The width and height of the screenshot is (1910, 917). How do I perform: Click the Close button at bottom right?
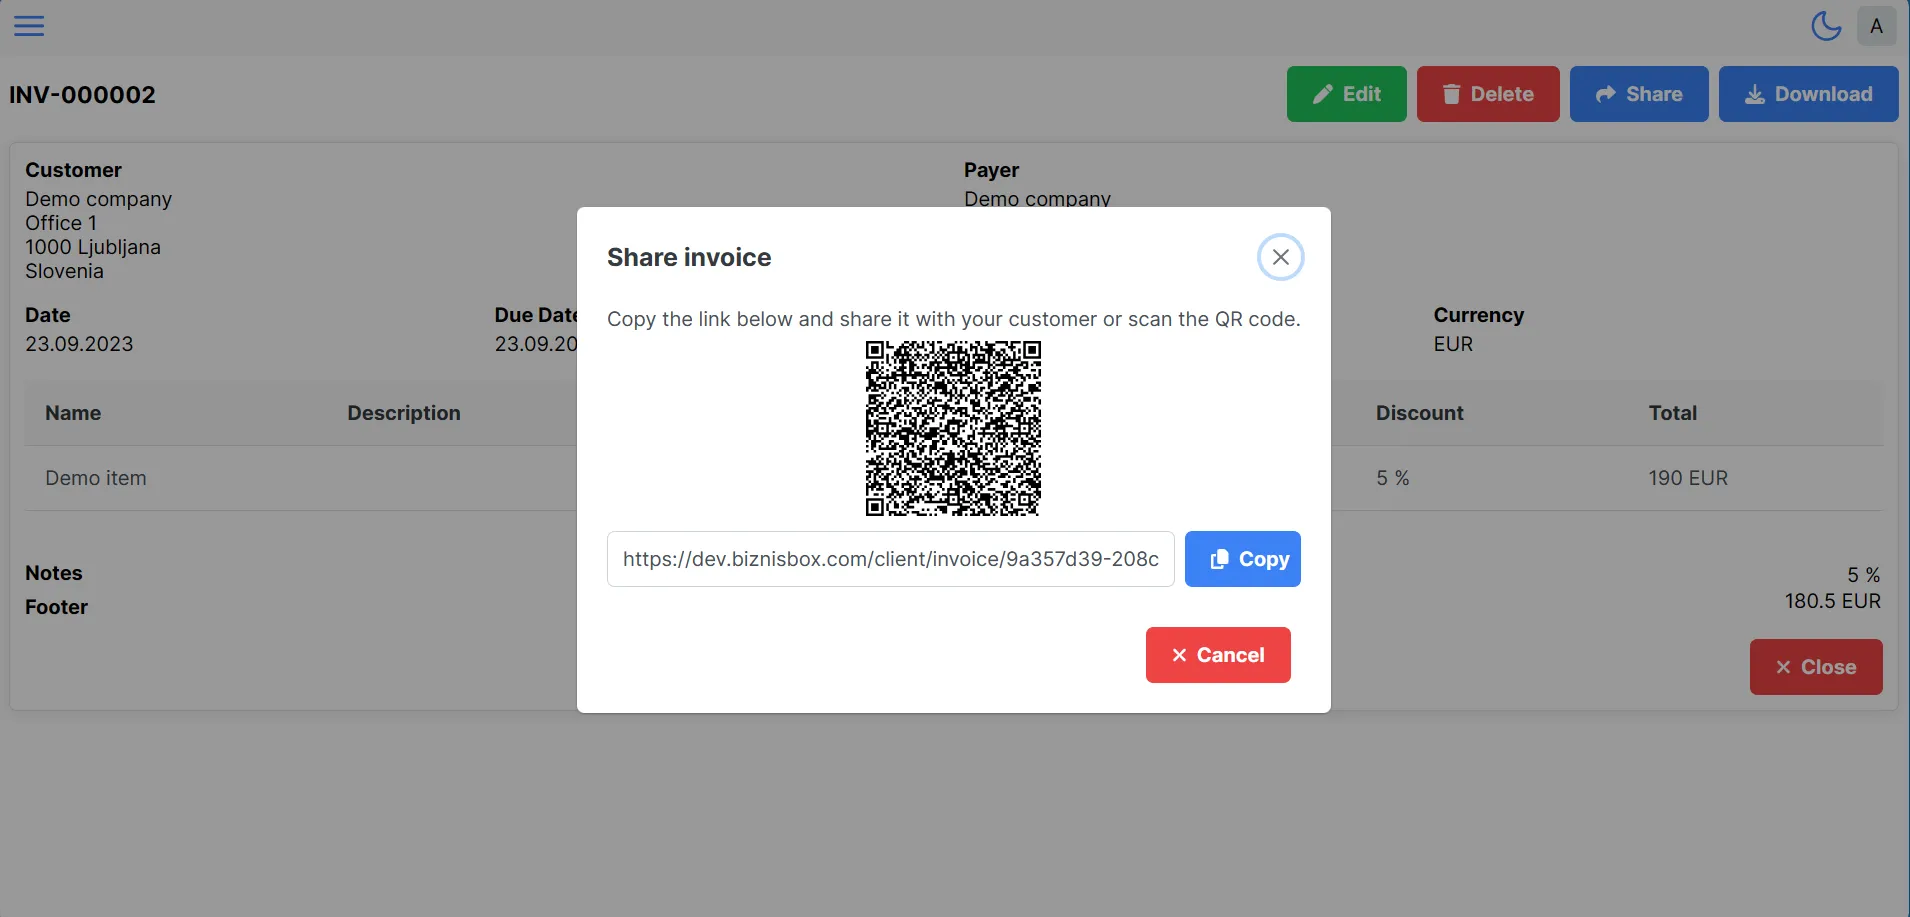[x=1815, y=667]
